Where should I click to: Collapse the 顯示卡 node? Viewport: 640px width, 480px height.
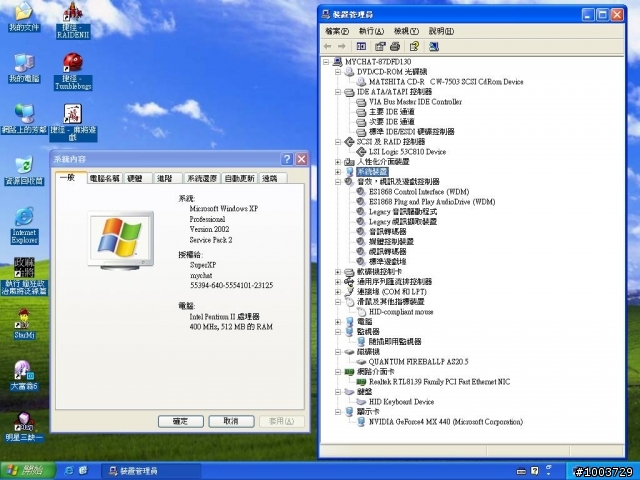click(338, 412)
